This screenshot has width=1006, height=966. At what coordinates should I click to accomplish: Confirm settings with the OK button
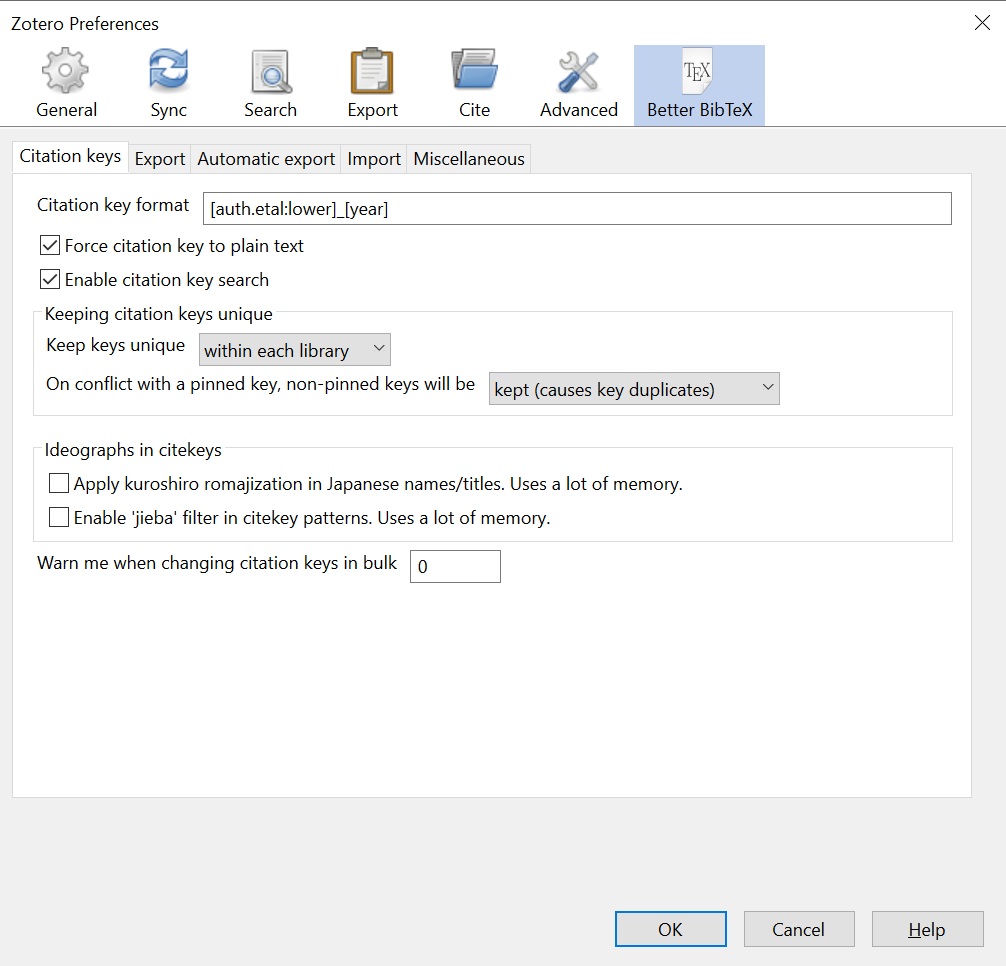tap(670, 929)
